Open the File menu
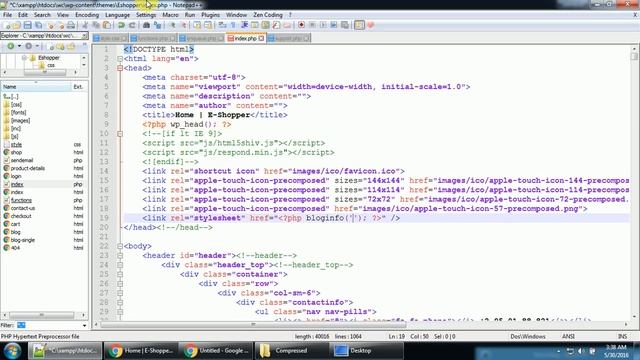The image size is (640, 360). pyautogui.click(x=7, y=15)
